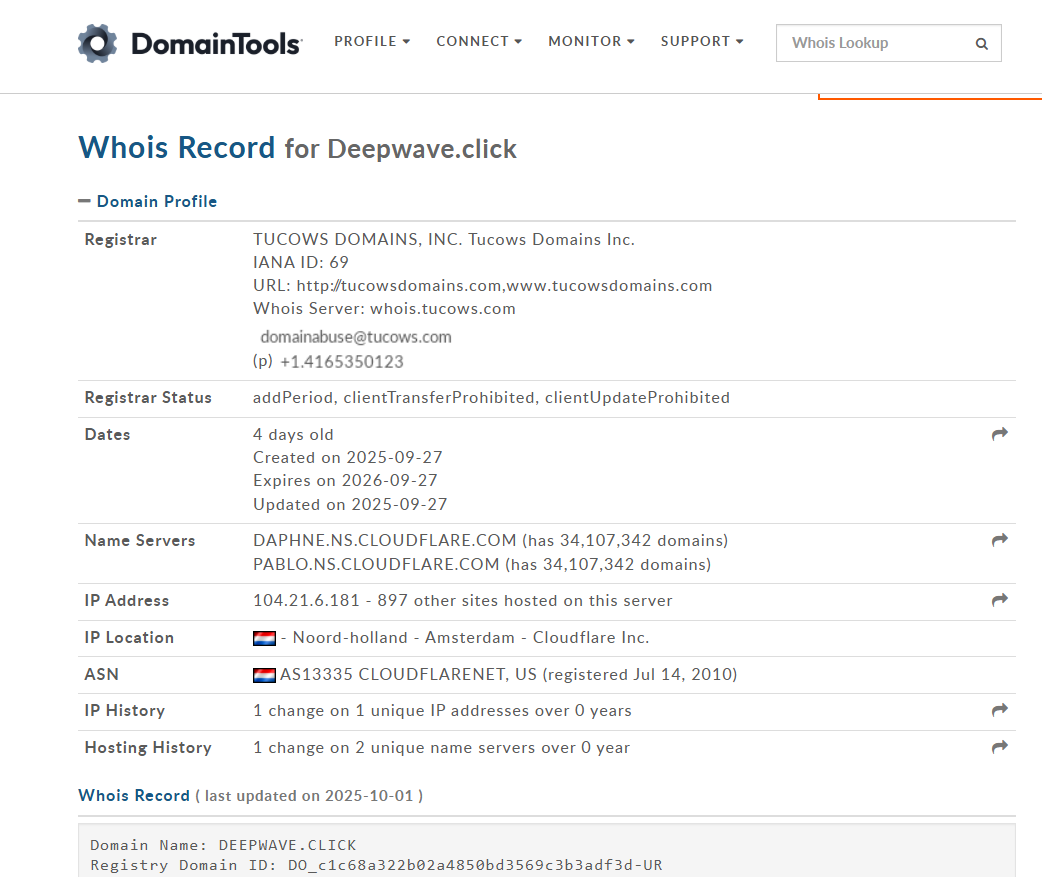This screenshot has width=1042, height=877.
Task: Collapse the Domain Profile section
Action: [x=148, y=201]
